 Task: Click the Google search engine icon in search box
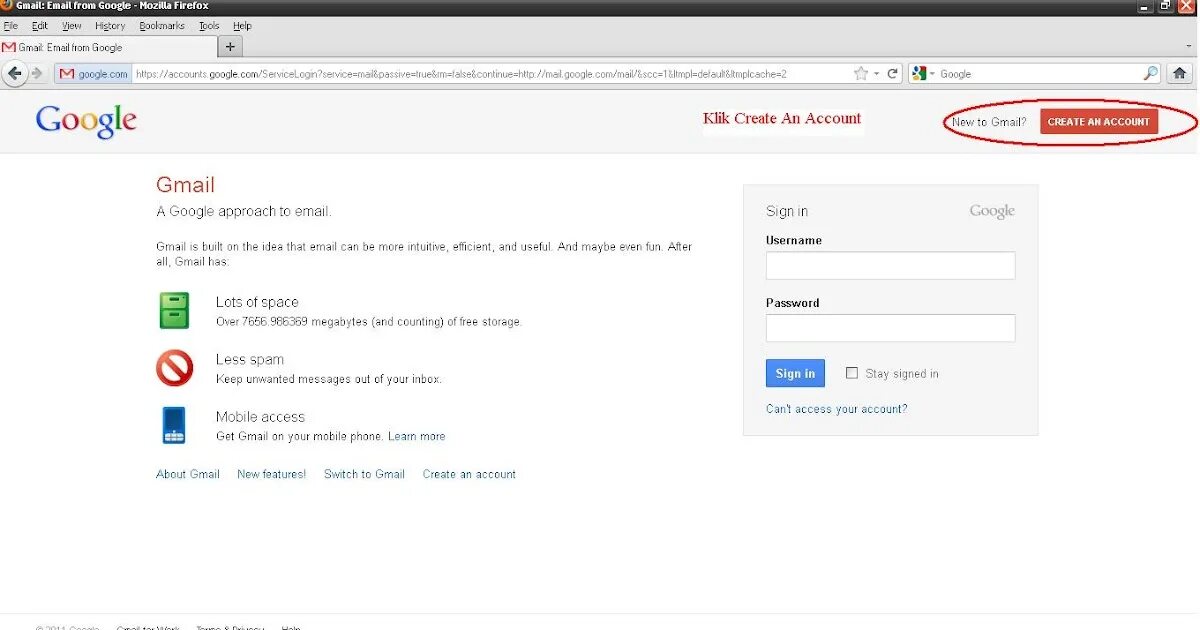pos(919,74)
